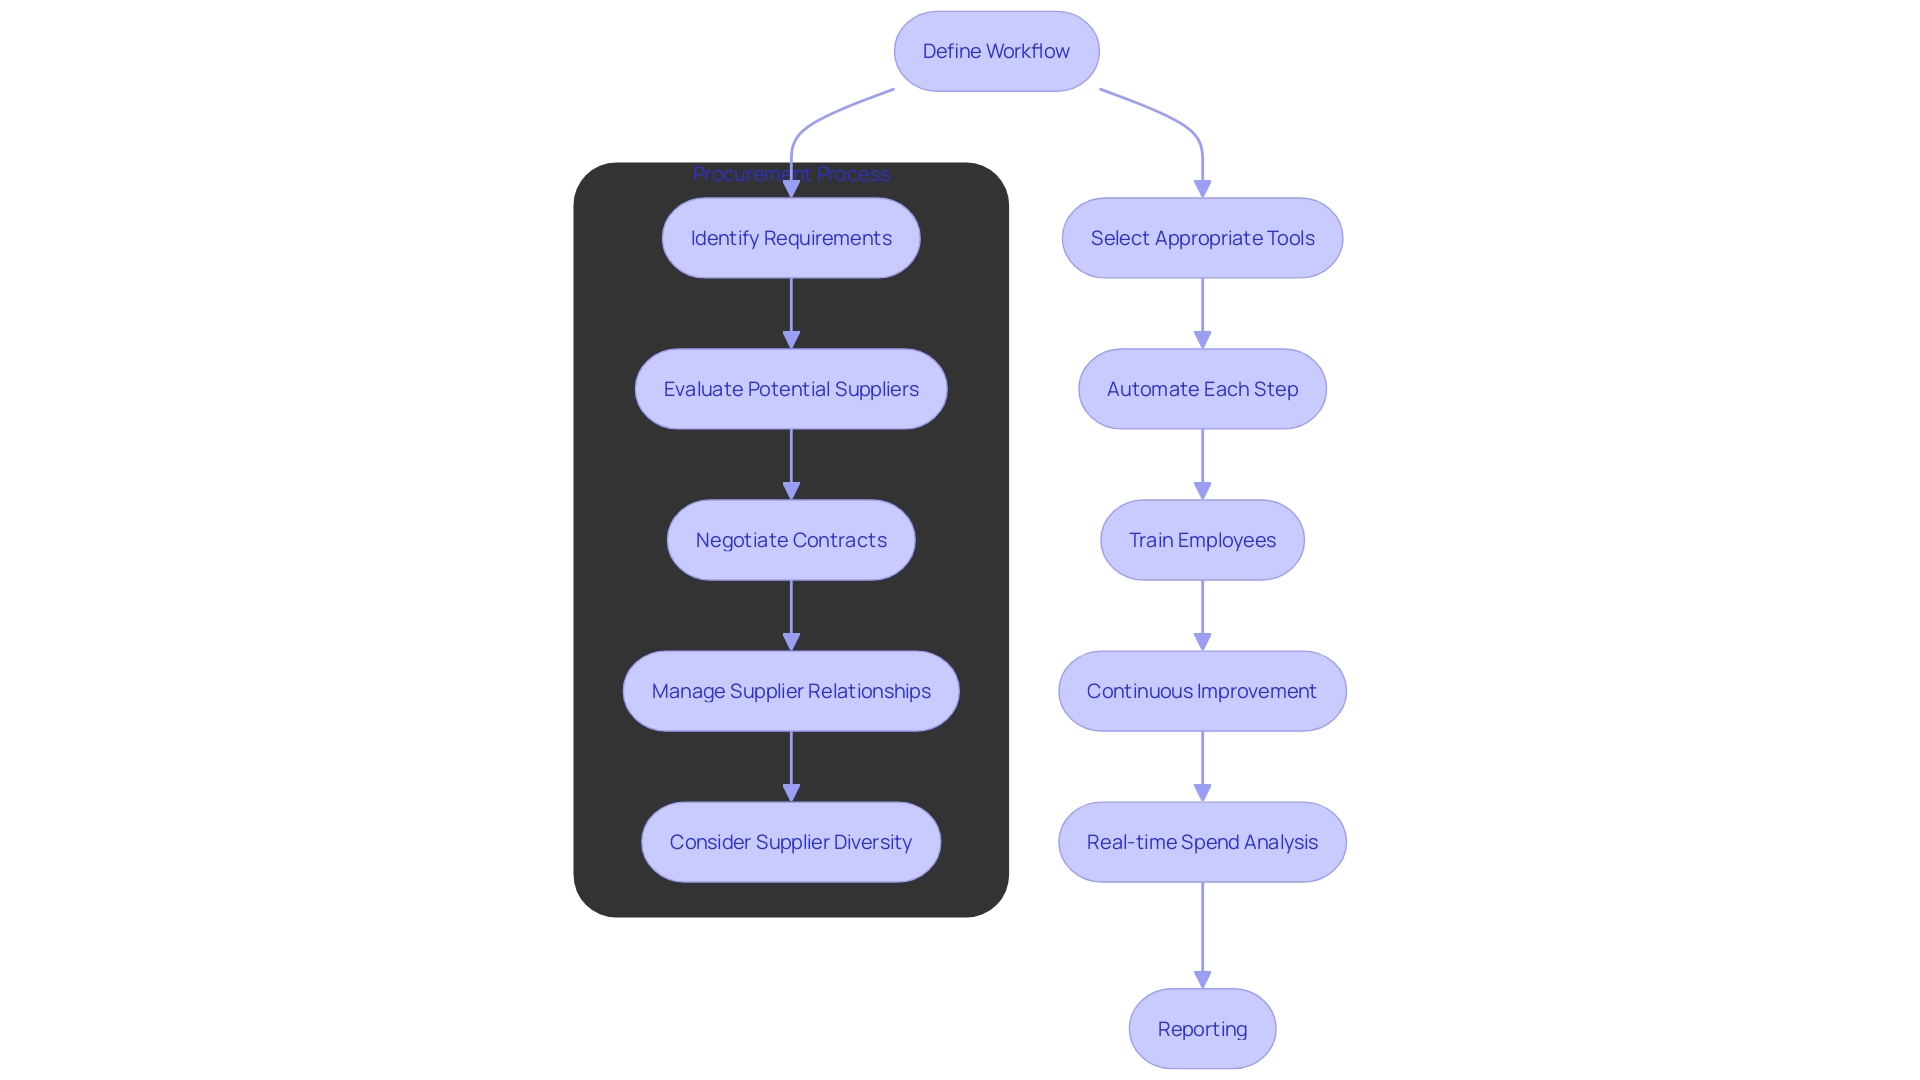Click the Evaluate Potential Suppliers node
Viewport: 1920px width, 1080px height.
tap(790, 388)
